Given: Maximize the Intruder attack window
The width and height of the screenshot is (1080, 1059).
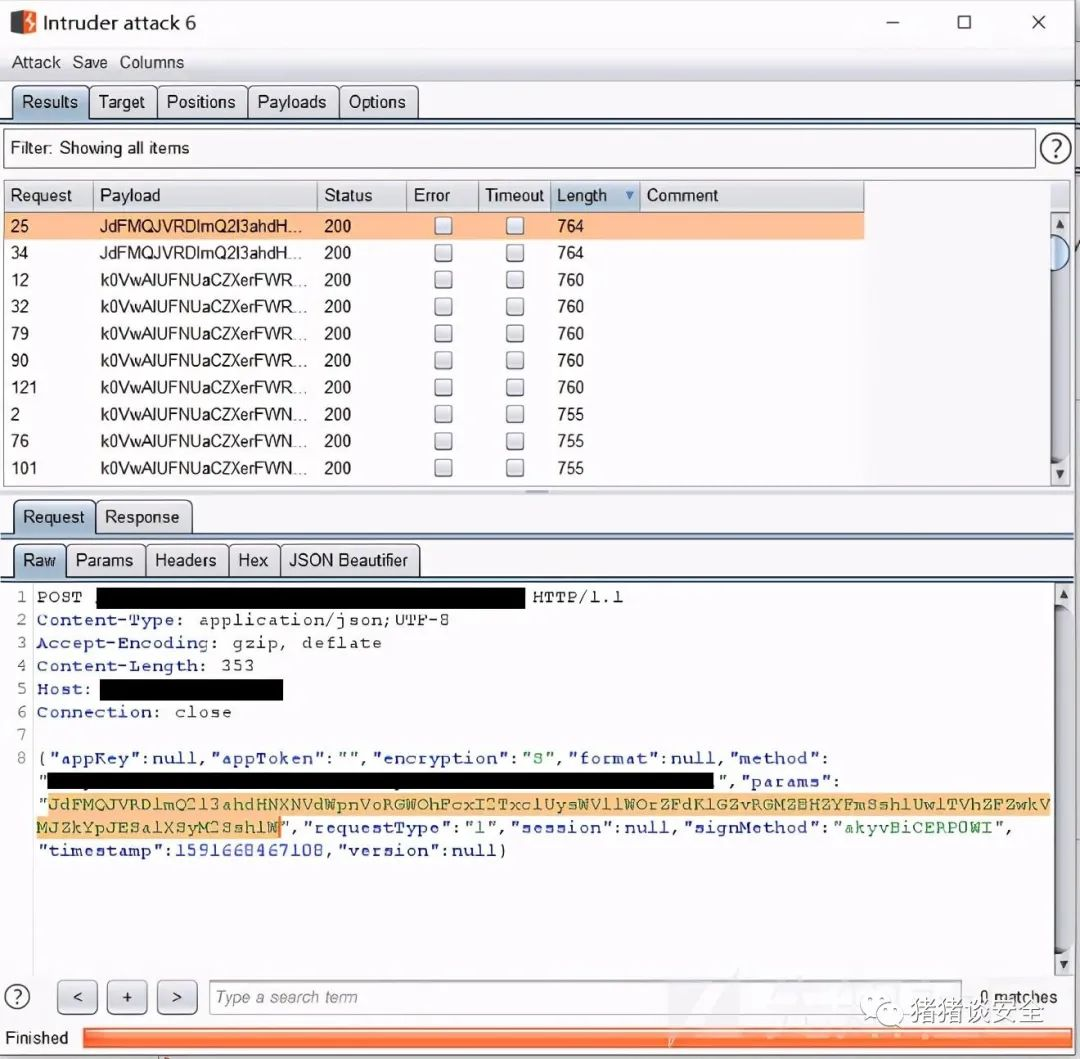Looking at the screenshot, I should (964, 22).
